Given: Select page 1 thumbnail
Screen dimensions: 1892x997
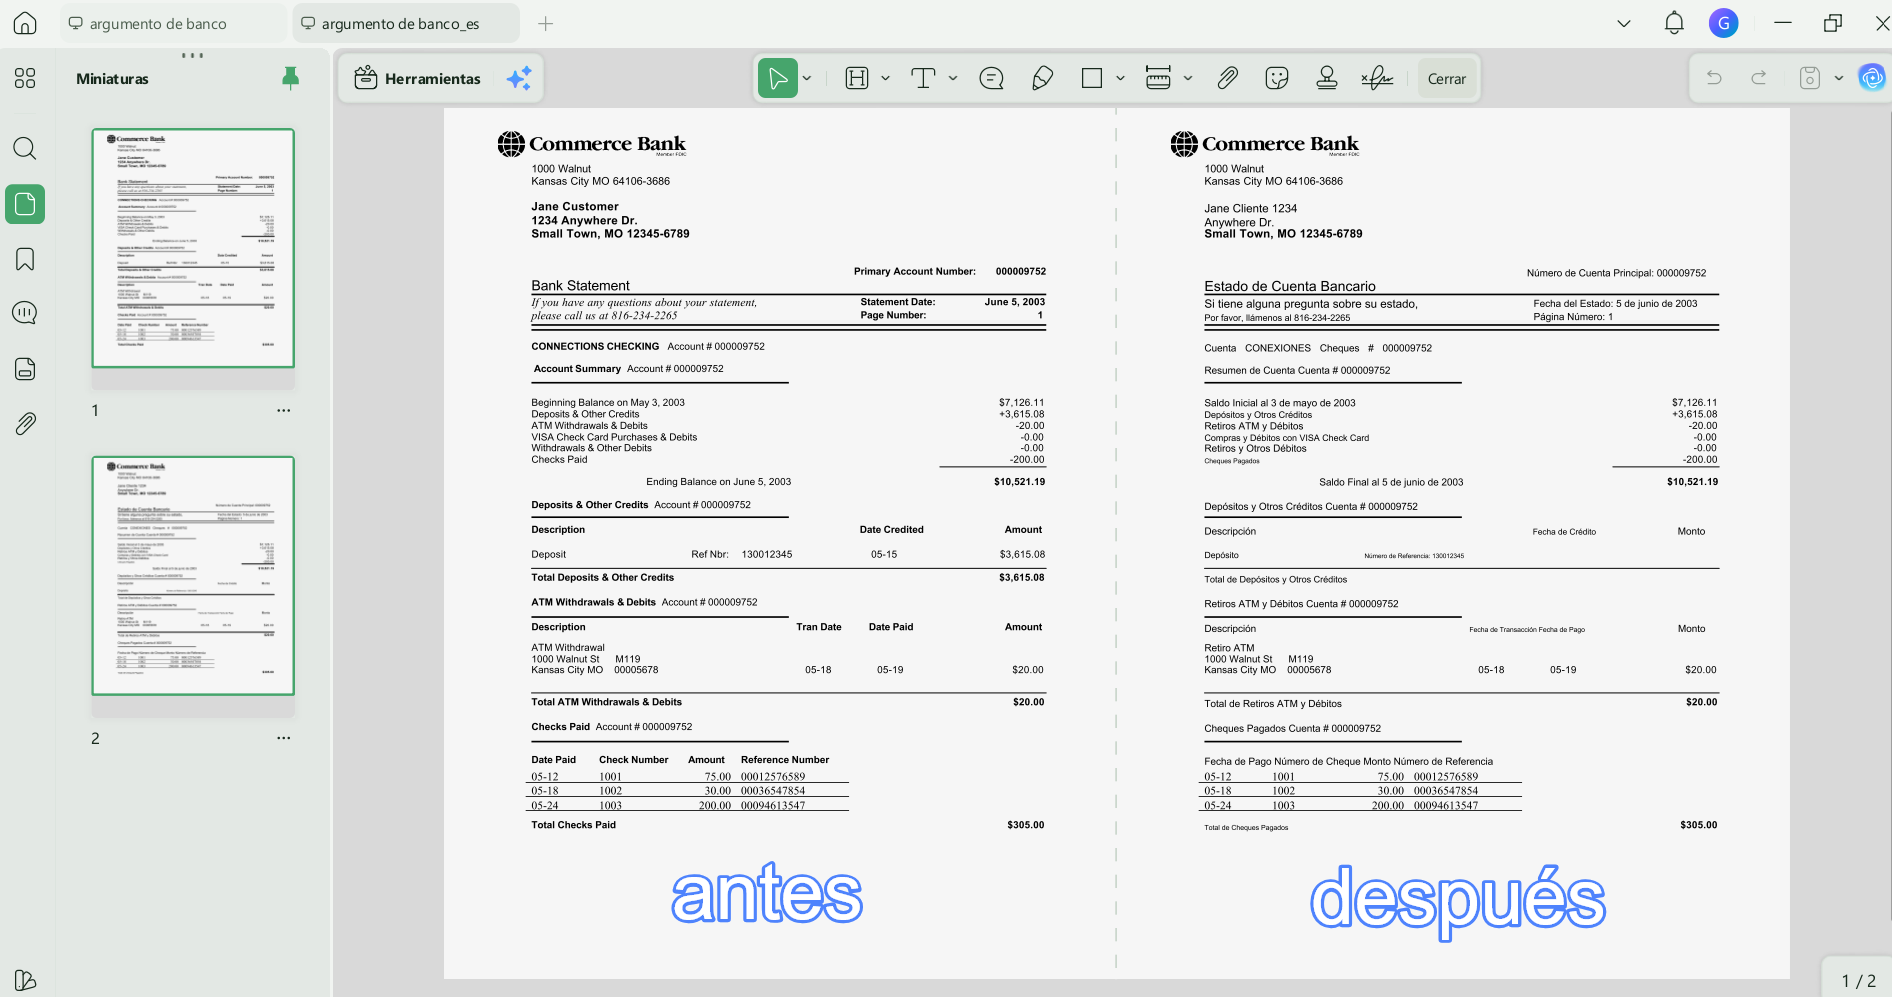Looking at the screenshot, I should coord(193,248).
